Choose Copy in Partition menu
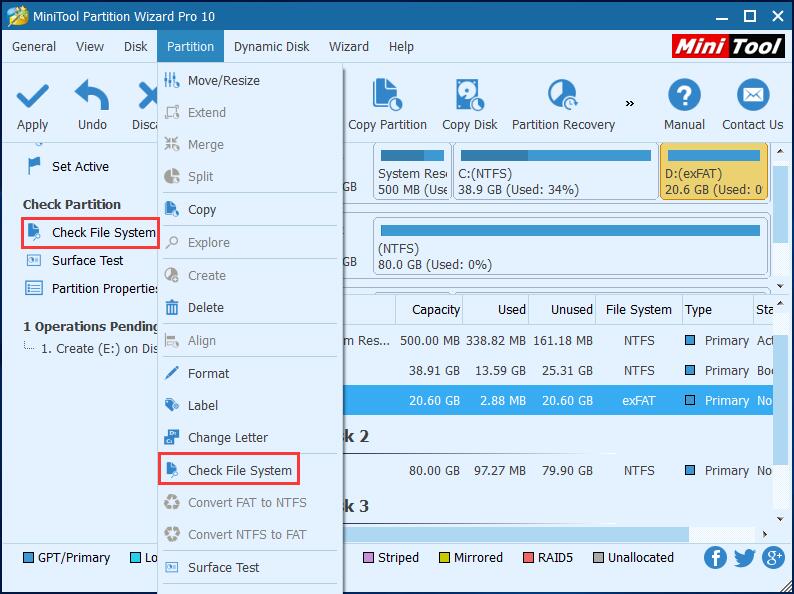This screenshot has width=794, height=594. click(x=202, y=210)
